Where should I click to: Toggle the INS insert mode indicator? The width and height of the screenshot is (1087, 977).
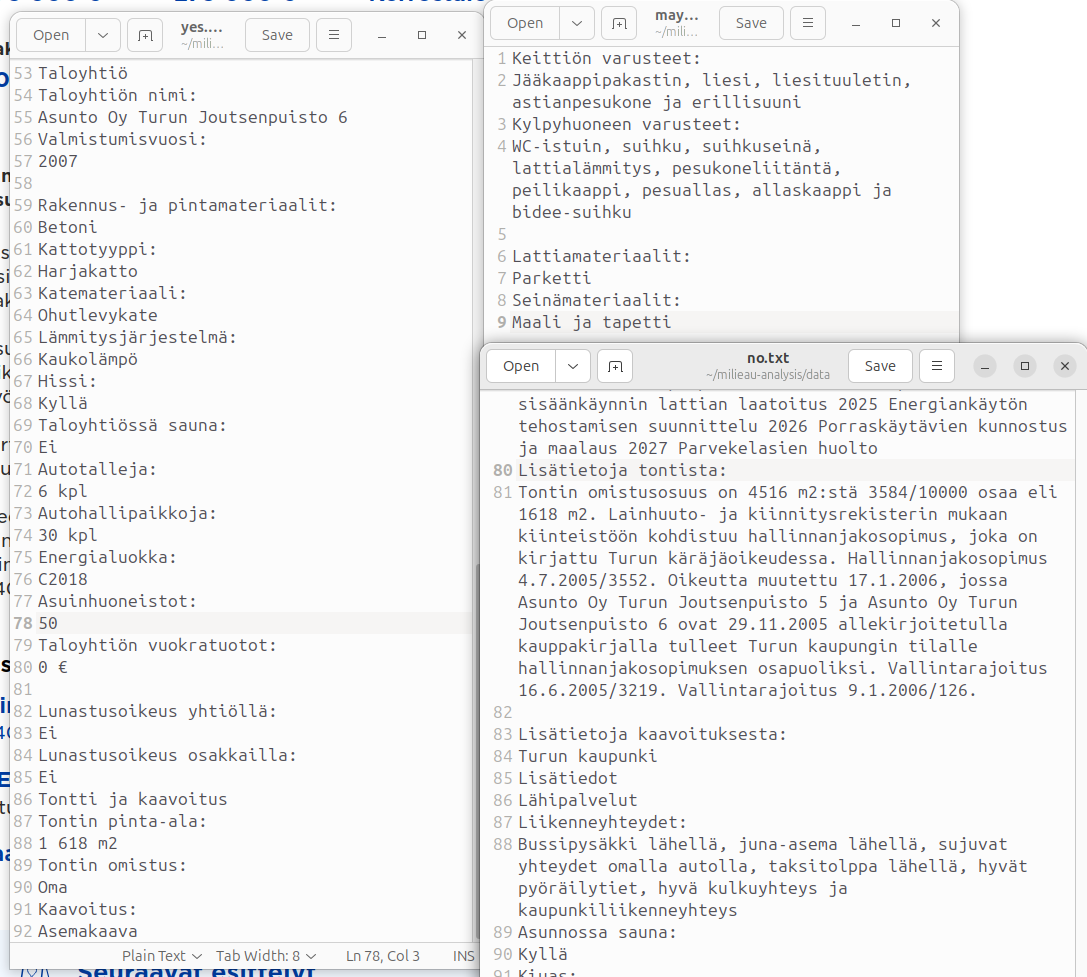coord(463,956)
